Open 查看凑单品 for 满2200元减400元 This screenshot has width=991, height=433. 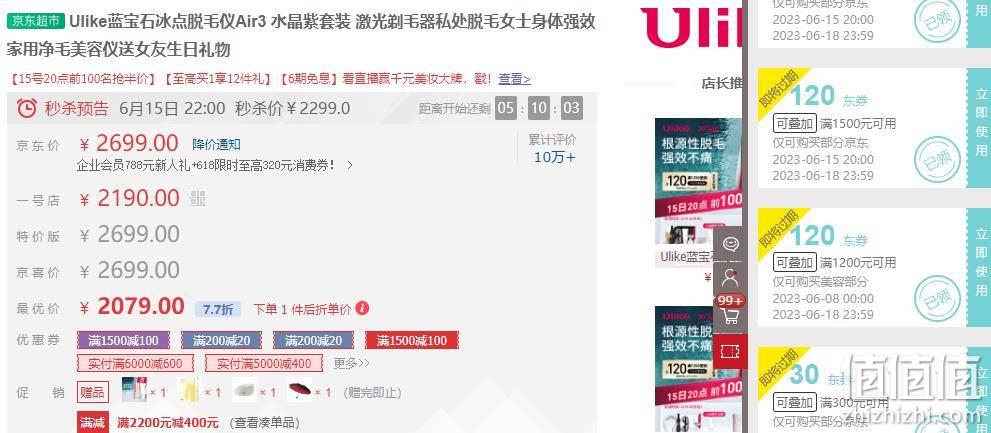(x=264, y=422)
